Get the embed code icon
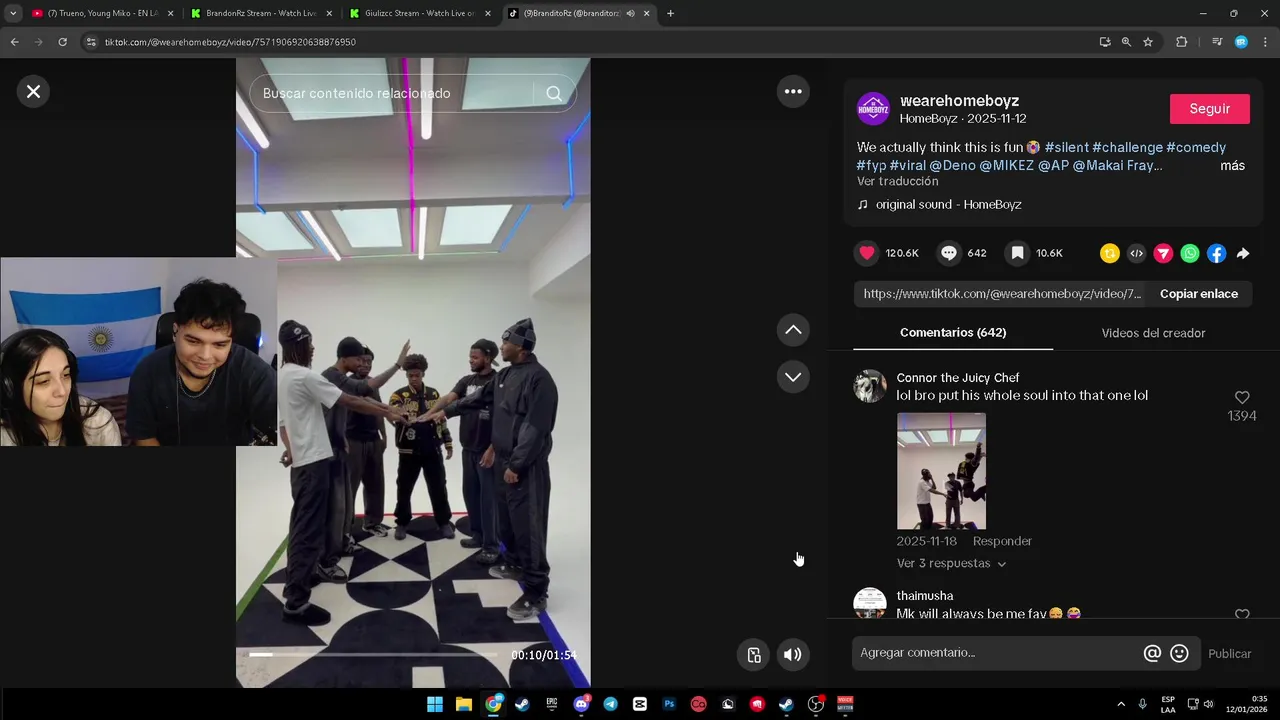The width and height of the screenshot is (1280, 720). point(1136,254)
